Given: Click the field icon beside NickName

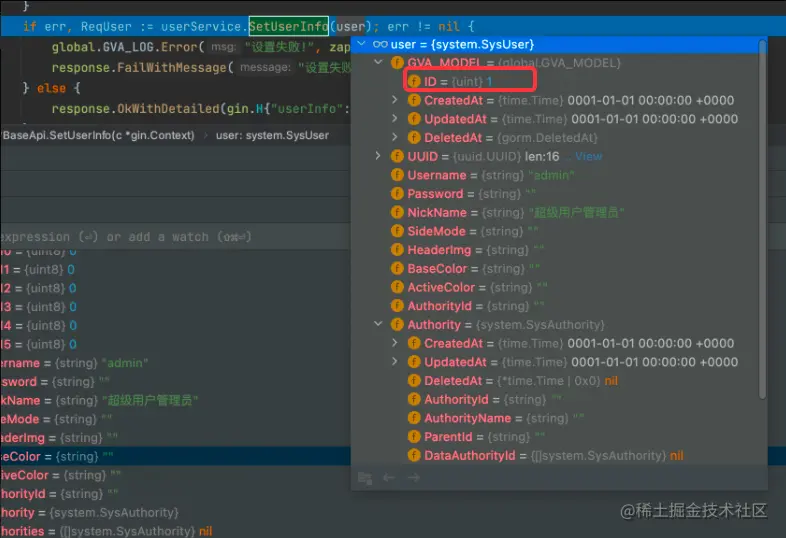Looking at the screenshot, I should pos(397,213).
